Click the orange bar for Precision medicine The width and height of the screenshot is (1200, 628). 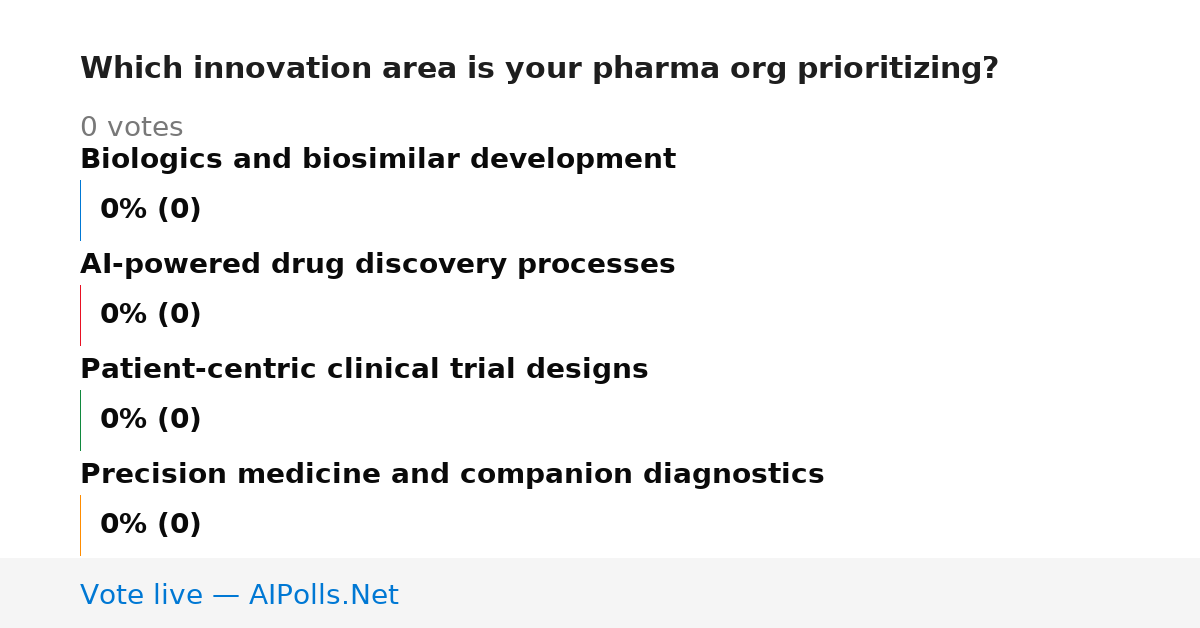click(x=80, y=525)
